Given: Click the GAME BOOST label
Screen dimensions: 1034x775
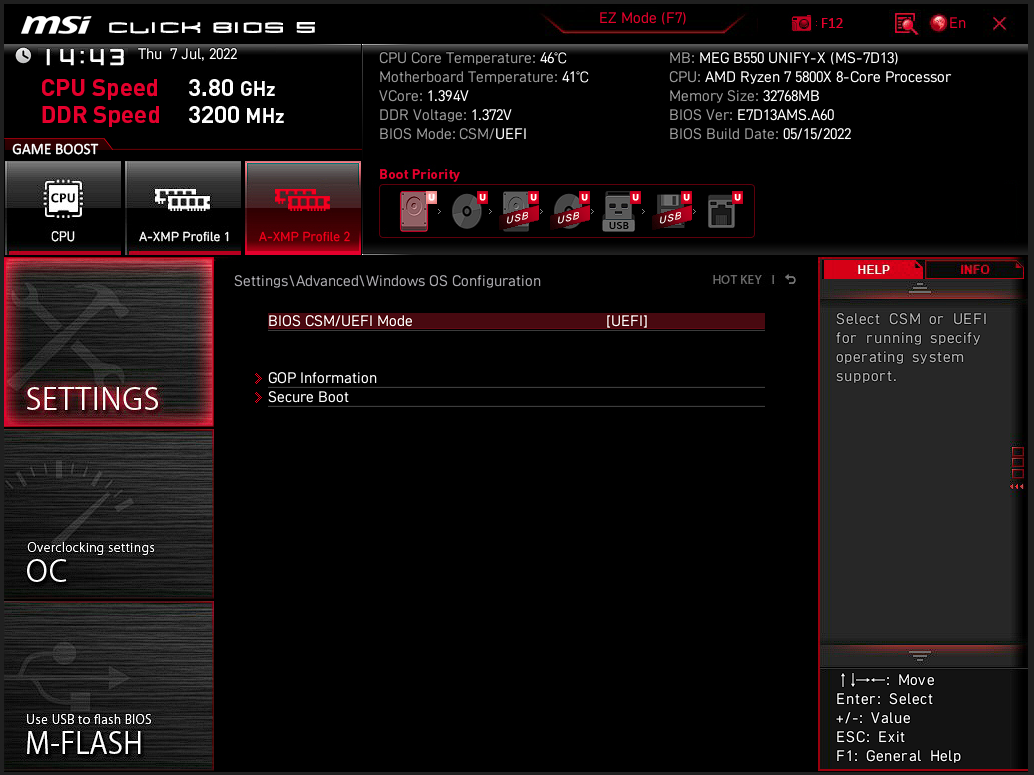Looking at the screenshot, I should click(55, 149).
